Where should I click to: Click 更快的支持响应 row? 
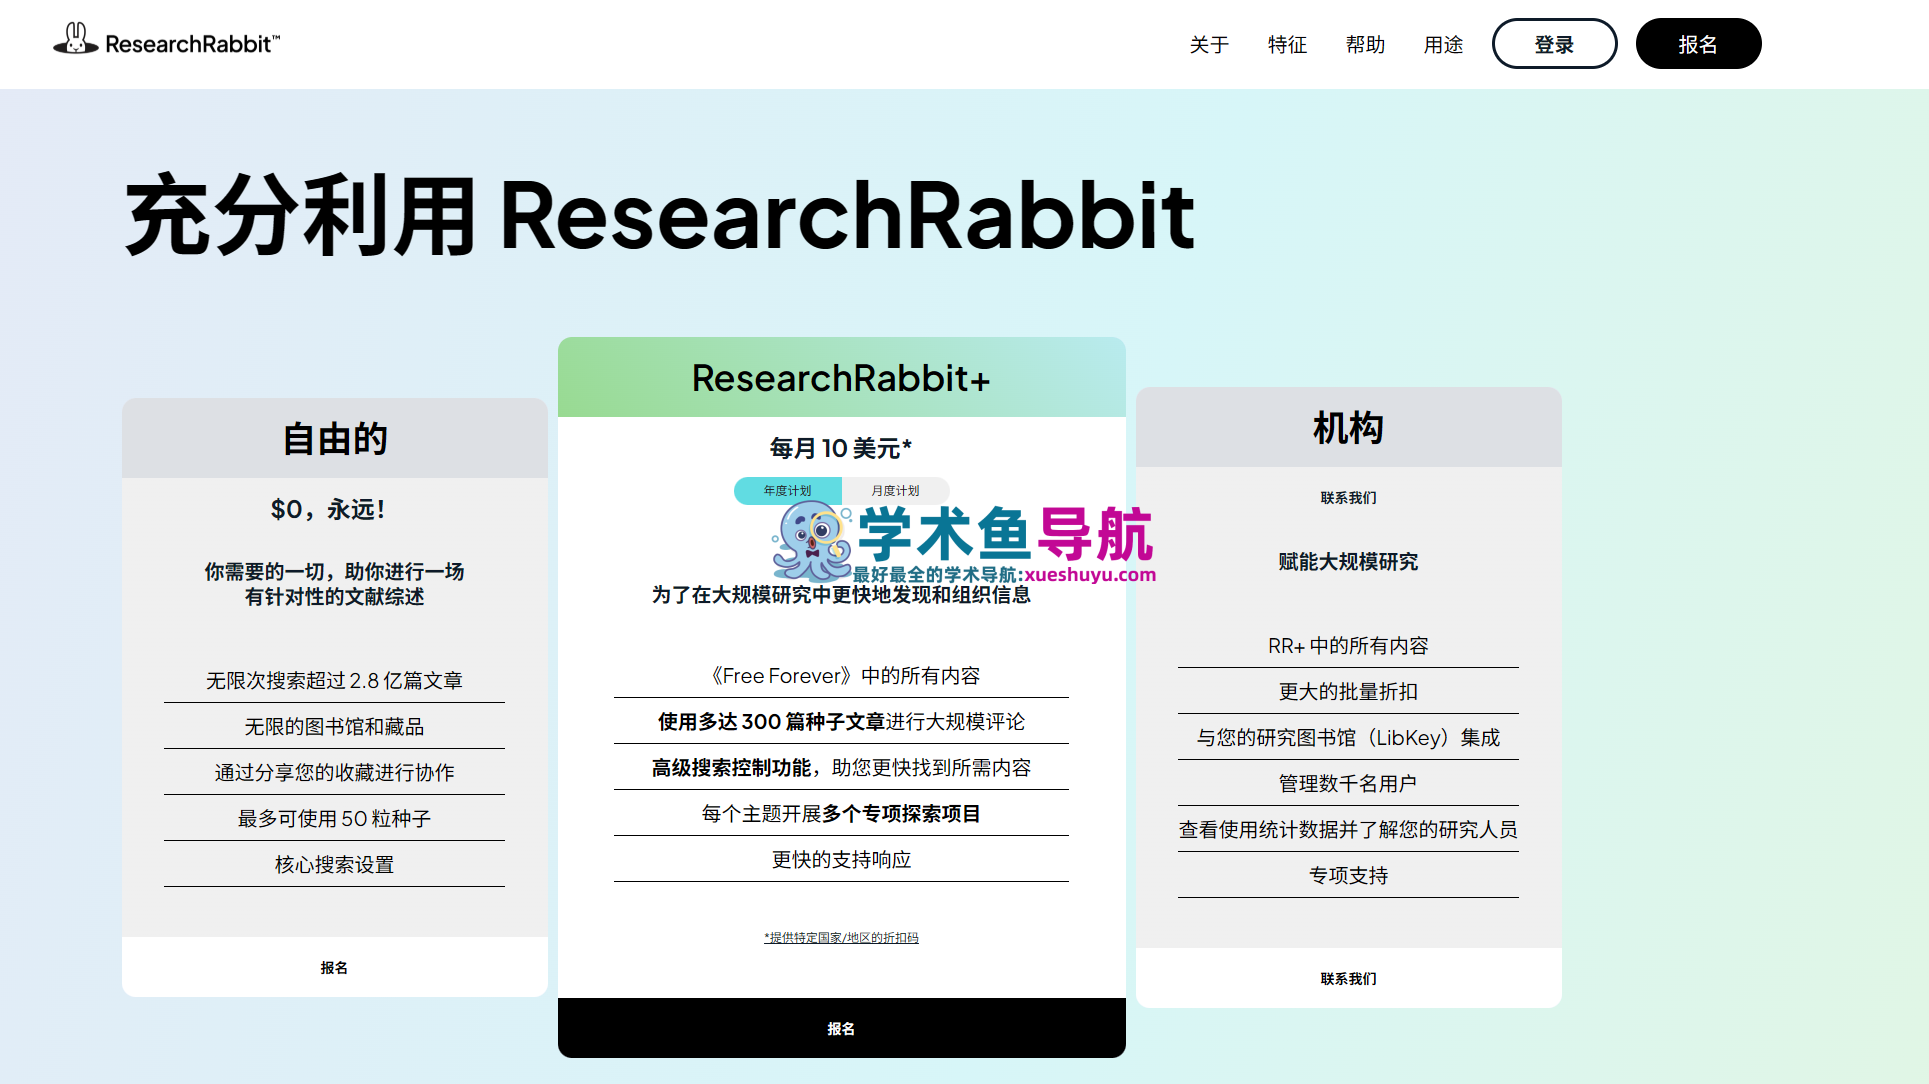coord(841,859)
